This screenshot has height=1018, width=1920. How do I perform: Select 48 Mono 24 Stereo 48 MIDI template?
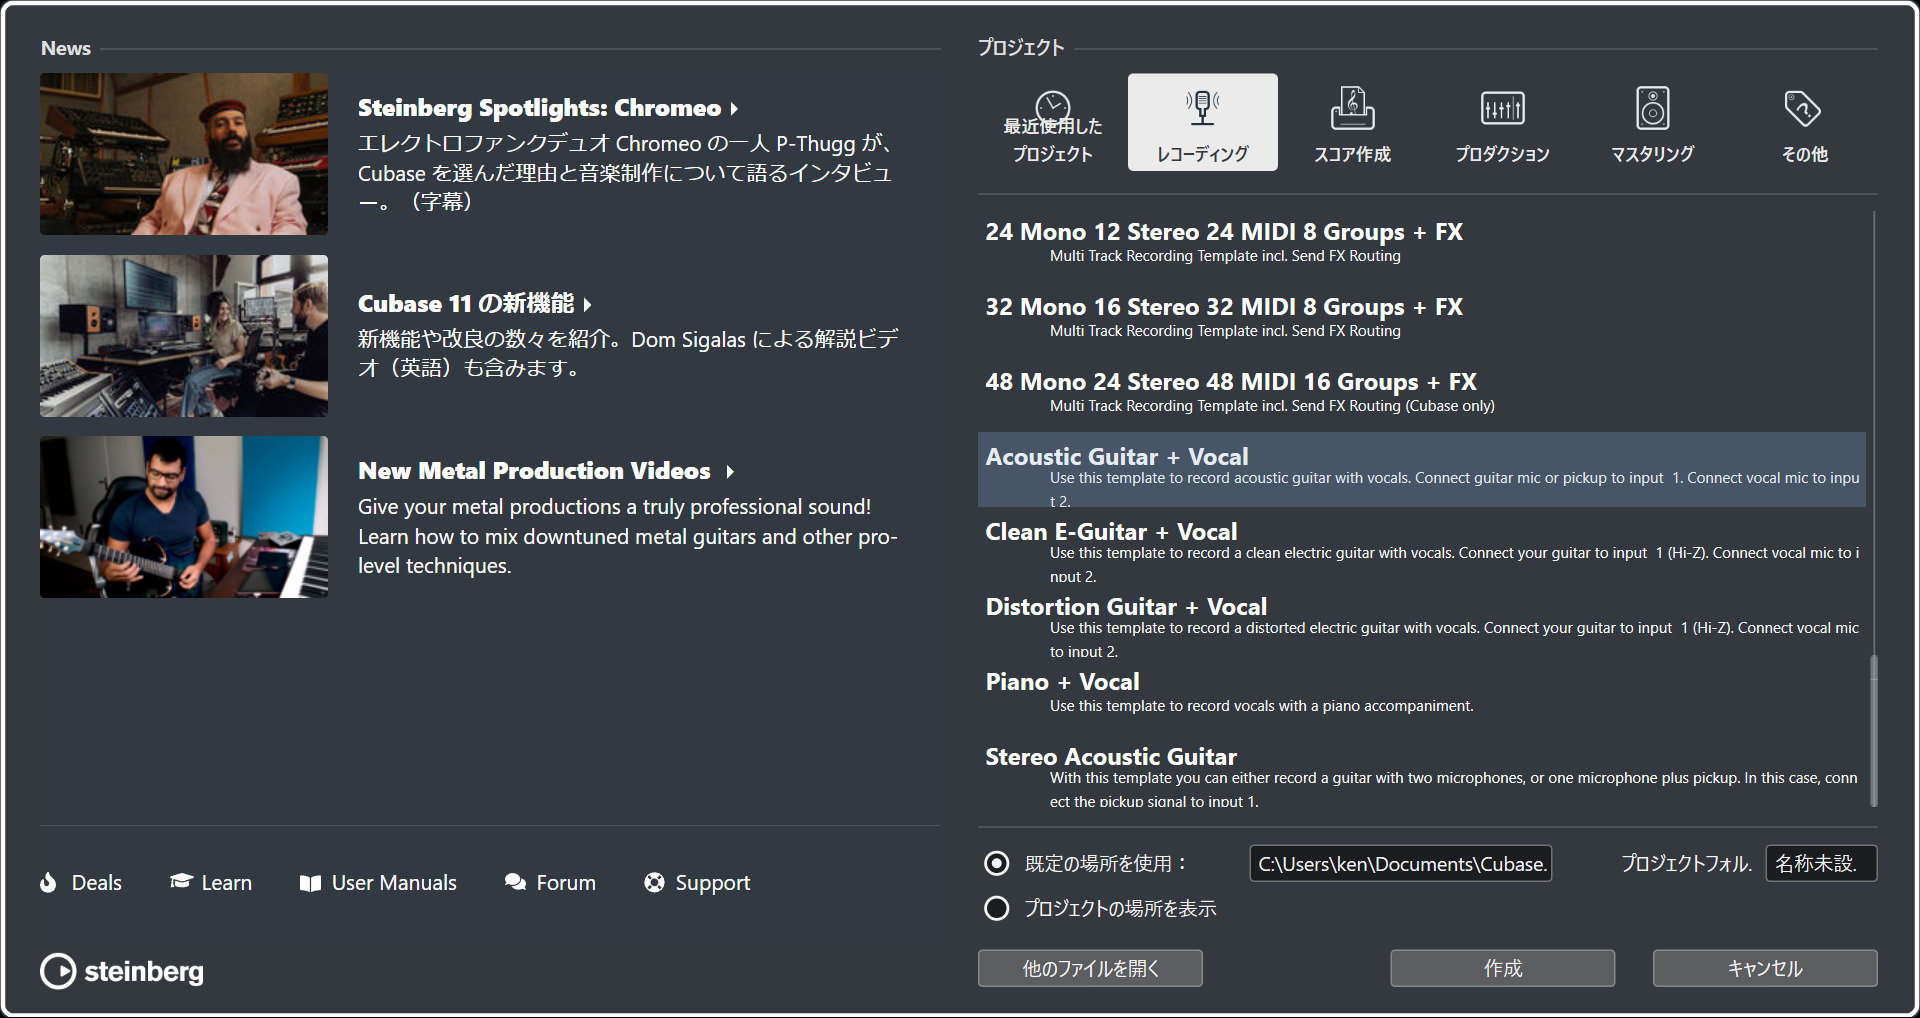[1421, 393]
